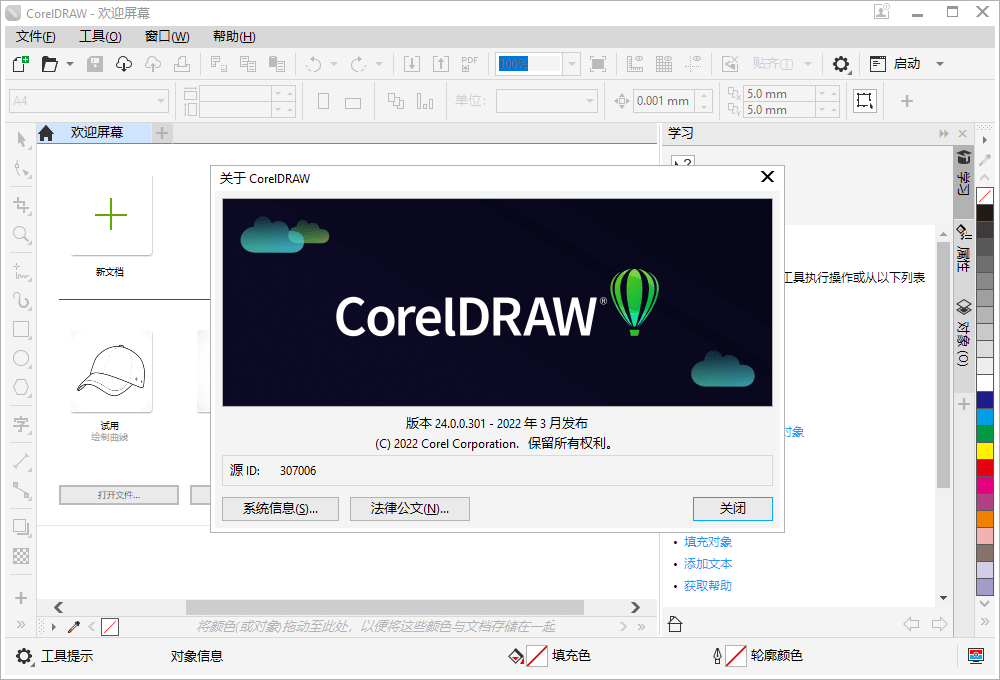1000x680 pixels.
Task: Click the Import icon in the toolbar
Action: pyautogui.click(x=411, y=63)
